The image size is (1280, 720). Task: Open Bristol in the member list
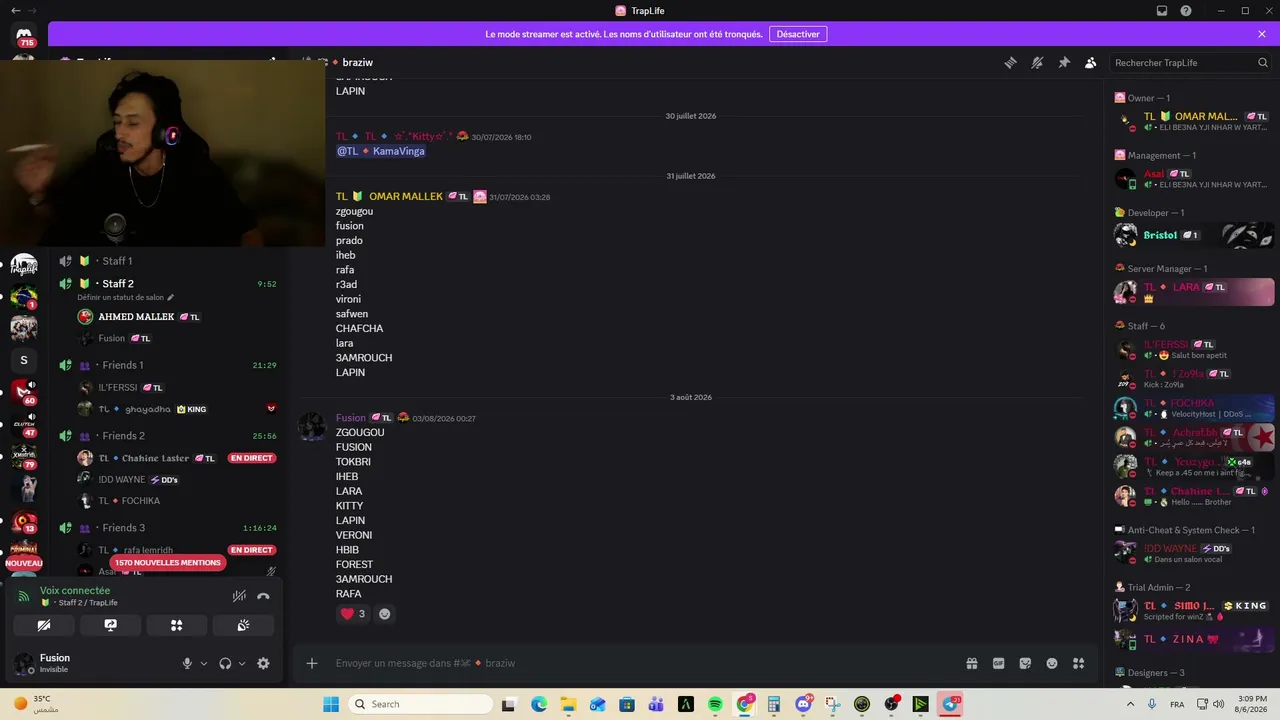(x=1194, y=236)
